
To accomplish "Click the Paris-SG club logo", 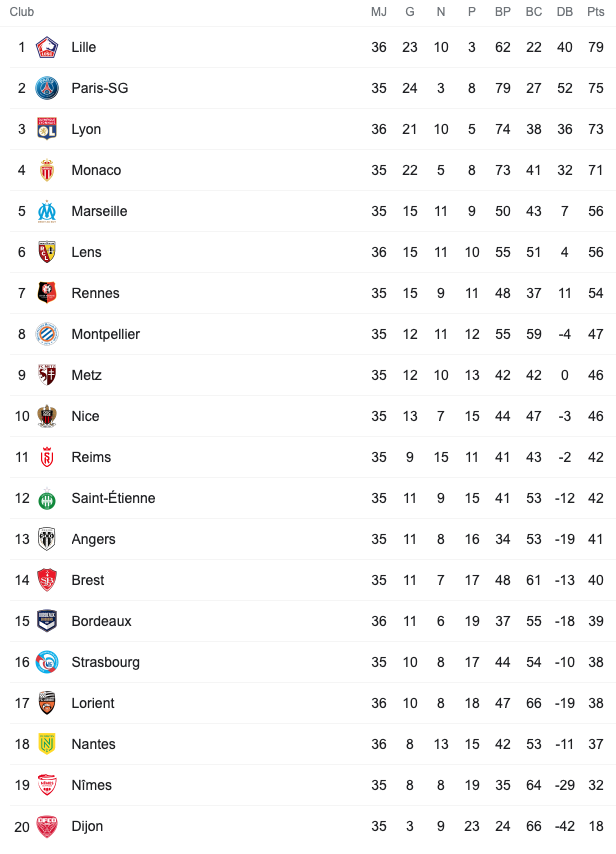I will [47, 88].
